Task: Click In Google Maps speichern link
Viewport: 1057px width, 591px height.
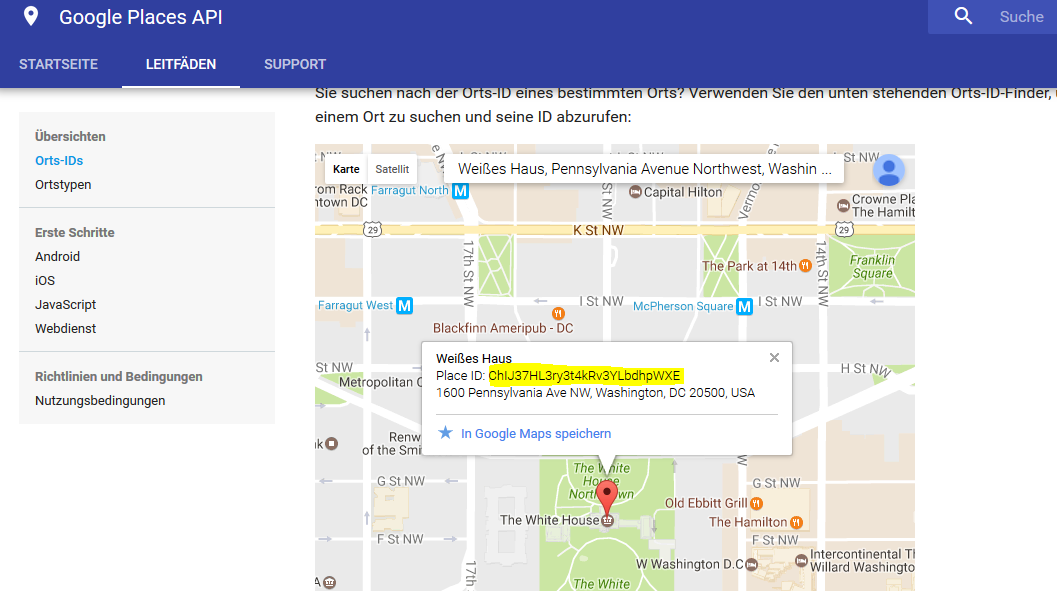Action: tap(536, 433)
